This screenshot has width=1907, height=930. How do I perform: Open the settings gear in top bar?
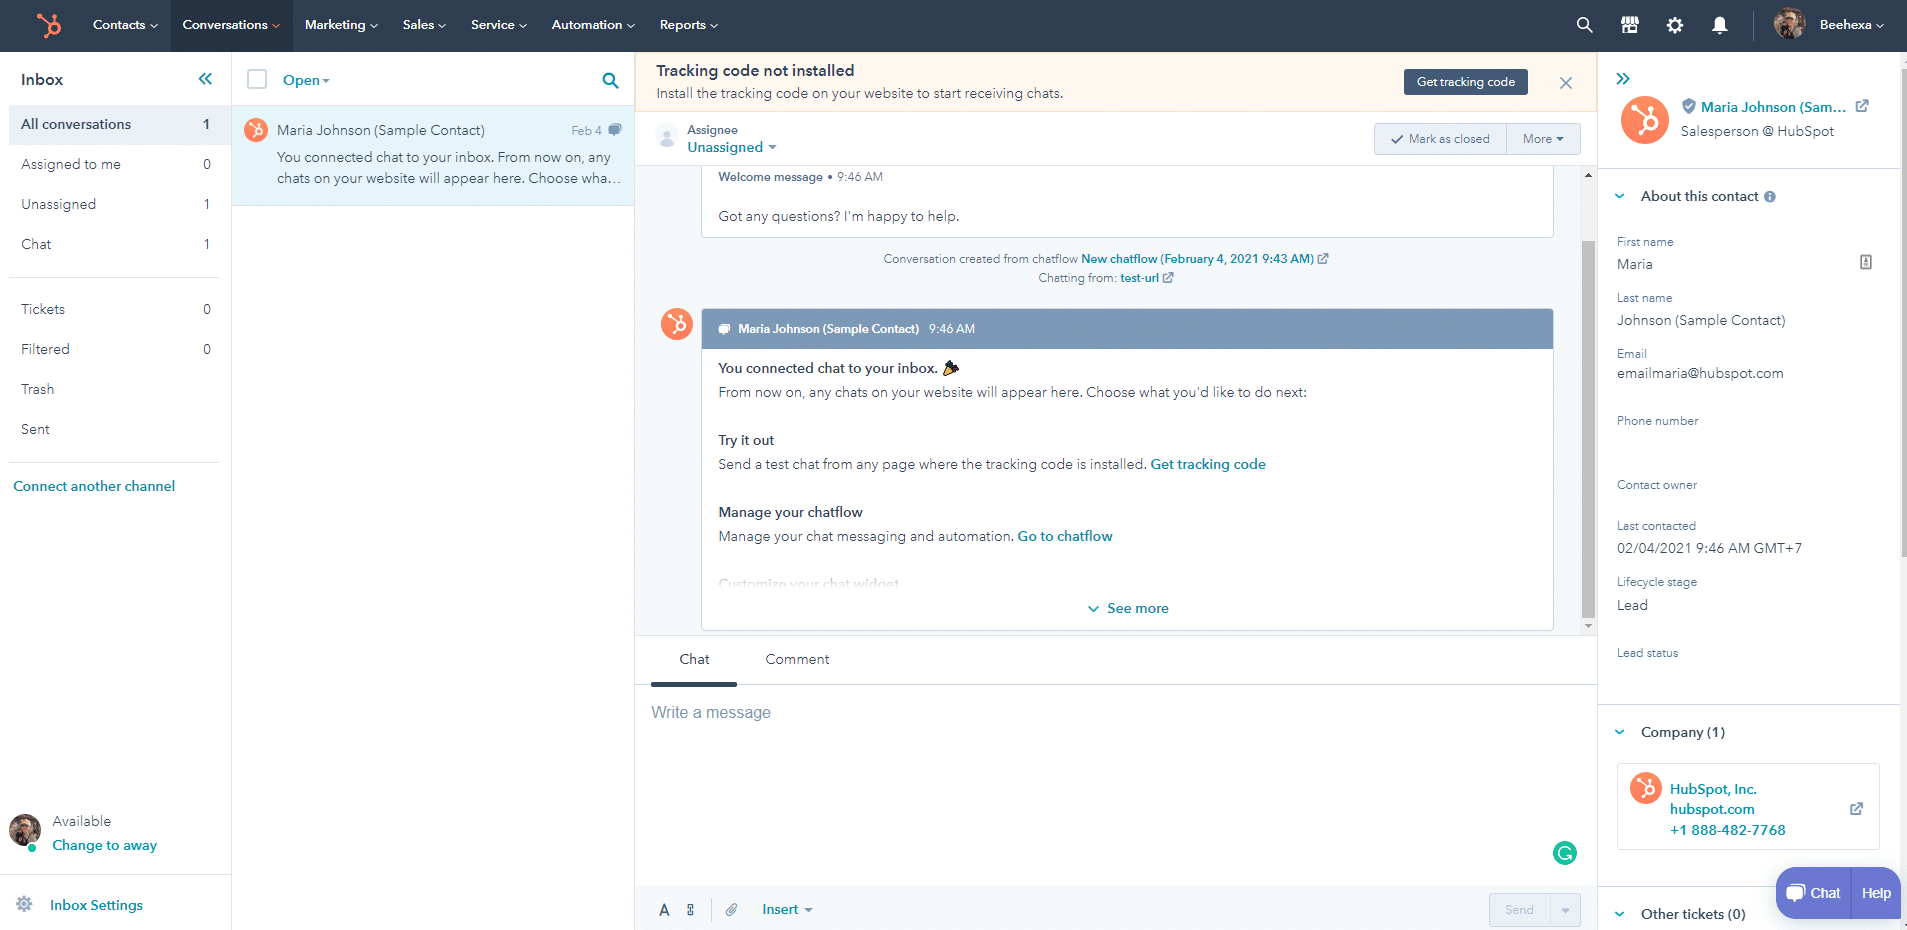coord(1675,25)
